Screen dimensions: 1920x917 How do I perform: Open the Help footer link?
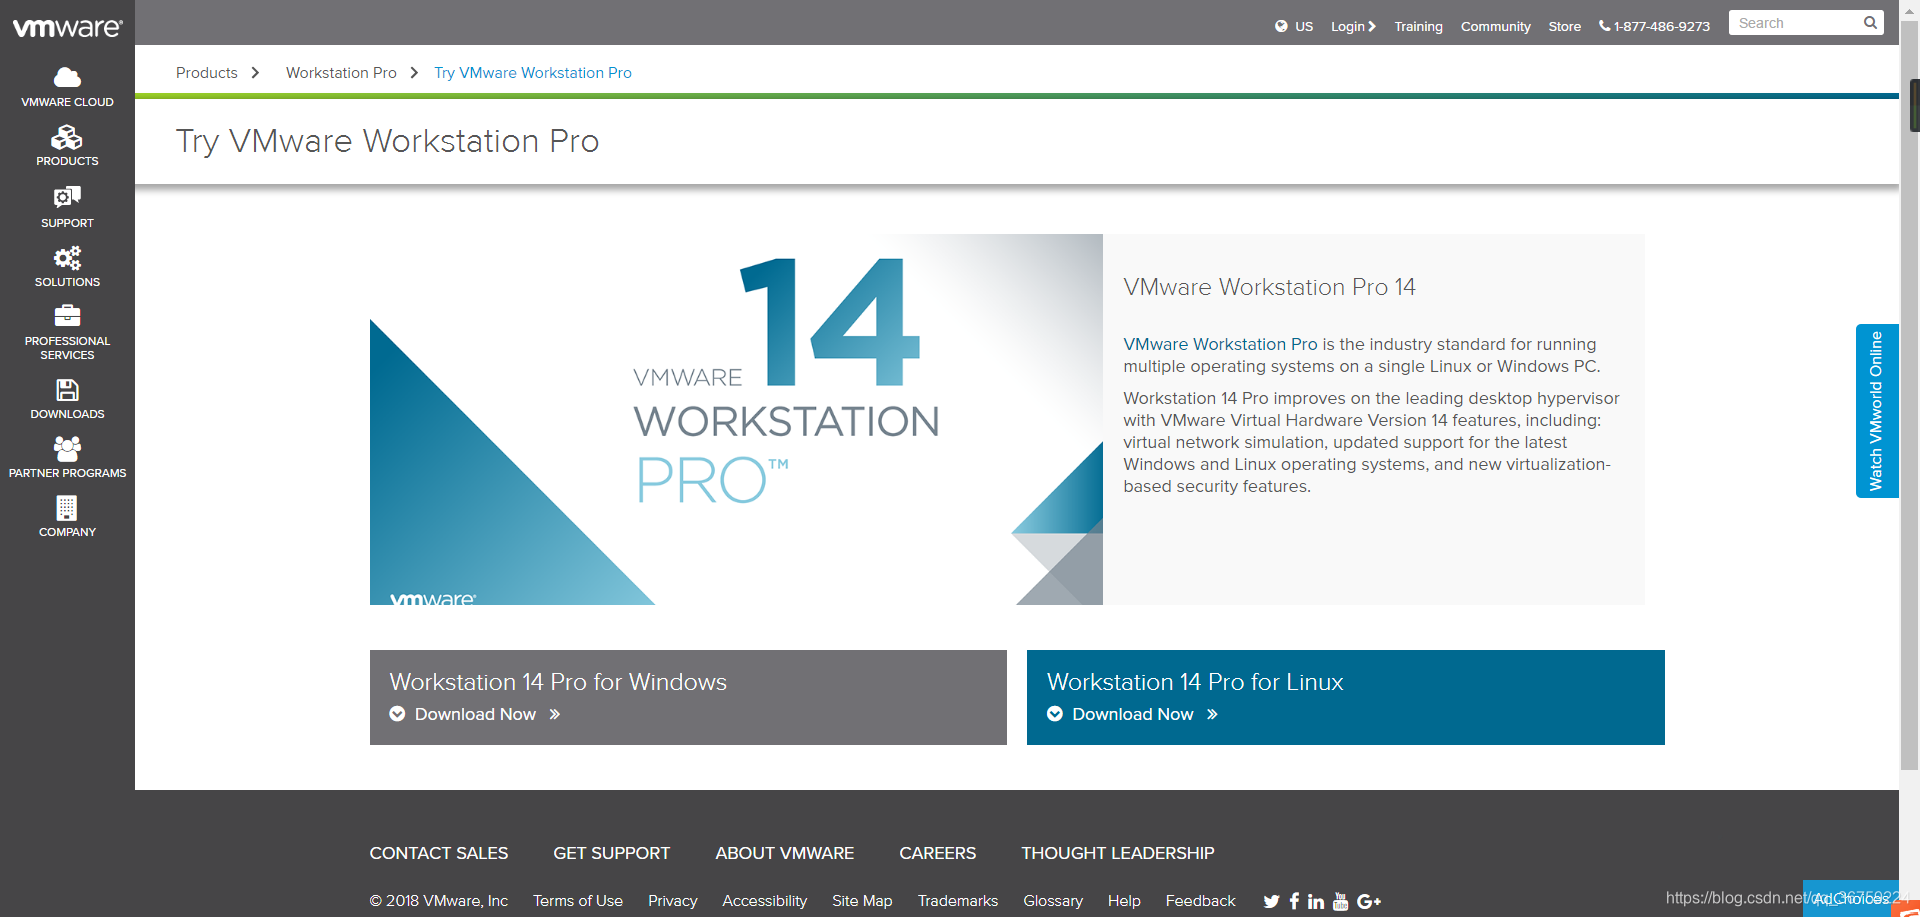point(1124,901)
